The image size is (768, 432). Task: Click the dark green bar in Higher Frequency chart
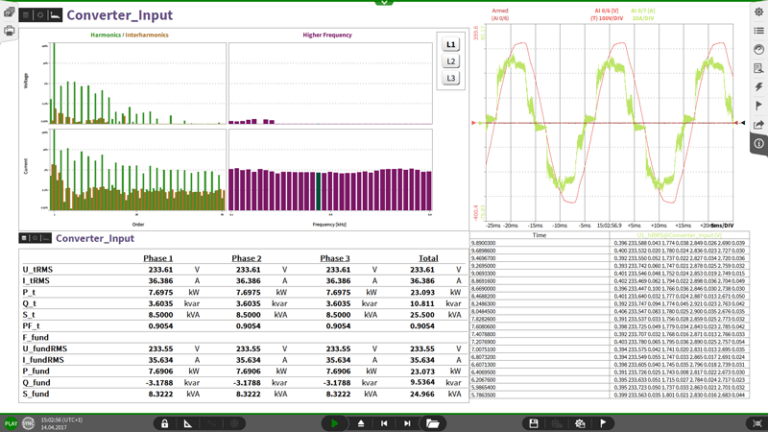319,192
